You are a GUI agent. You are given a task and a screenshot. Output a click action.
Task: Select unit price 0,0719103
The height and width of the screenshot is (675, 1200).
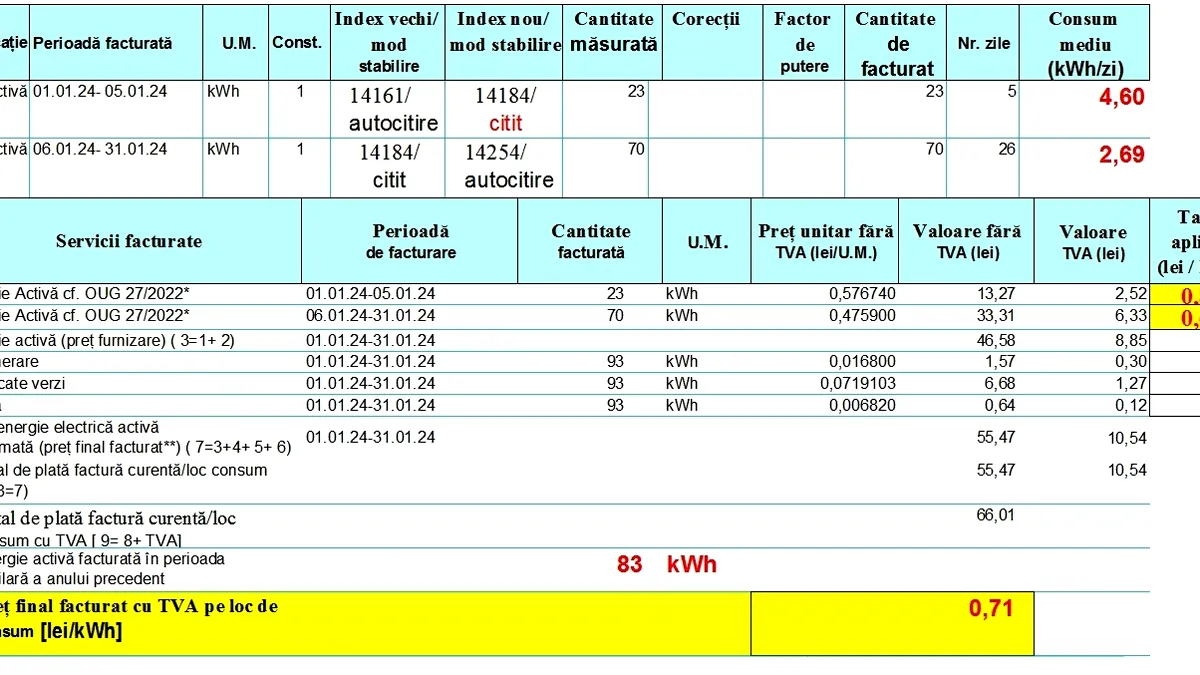click(x=859, y=383)
